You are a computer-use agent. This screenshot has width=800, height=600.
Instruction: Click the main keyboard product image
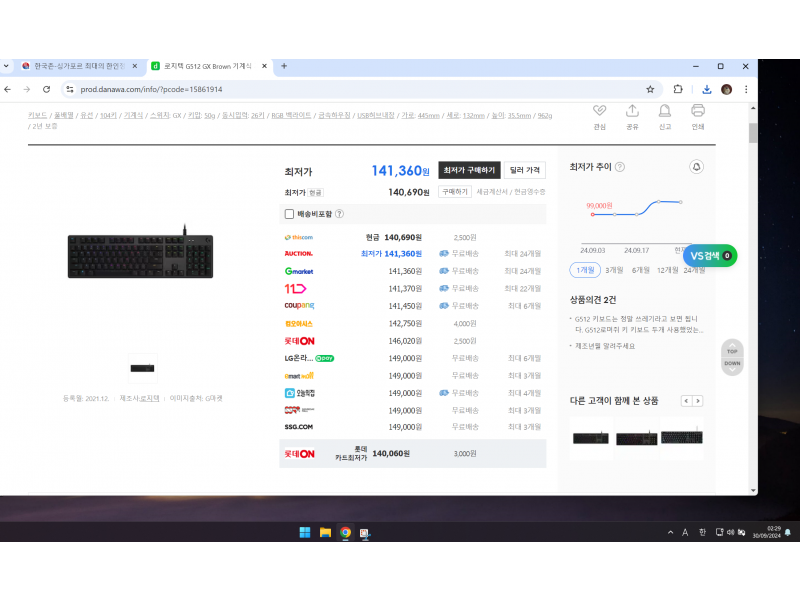click(140, 254)
